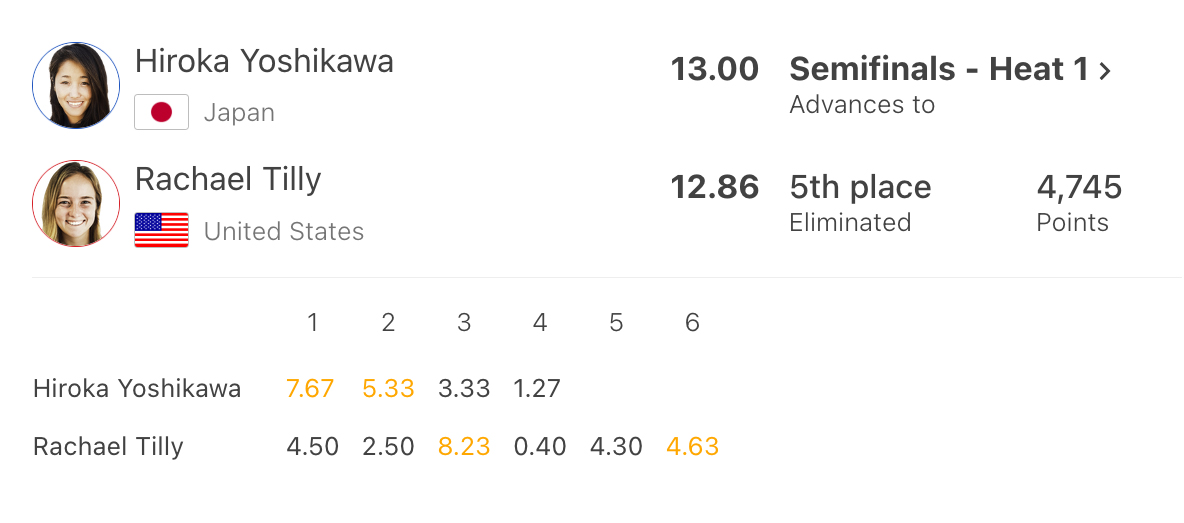
Task: Click Rachael Tilly's profile photo
Action: coord(76,203)
